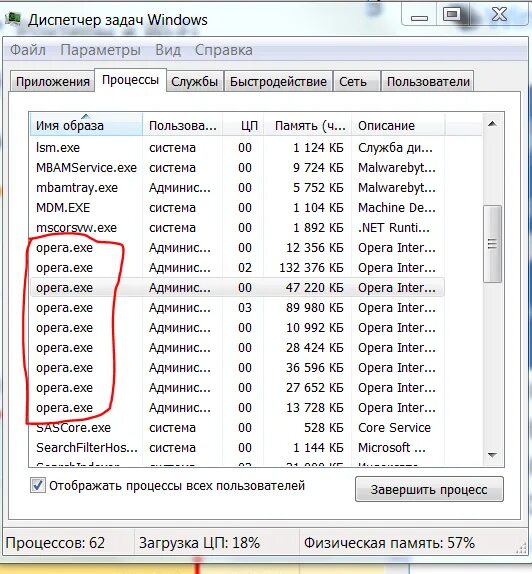This screenshot has width=532, height=574.
Task: Open the Справка menu
Action: 224,50
